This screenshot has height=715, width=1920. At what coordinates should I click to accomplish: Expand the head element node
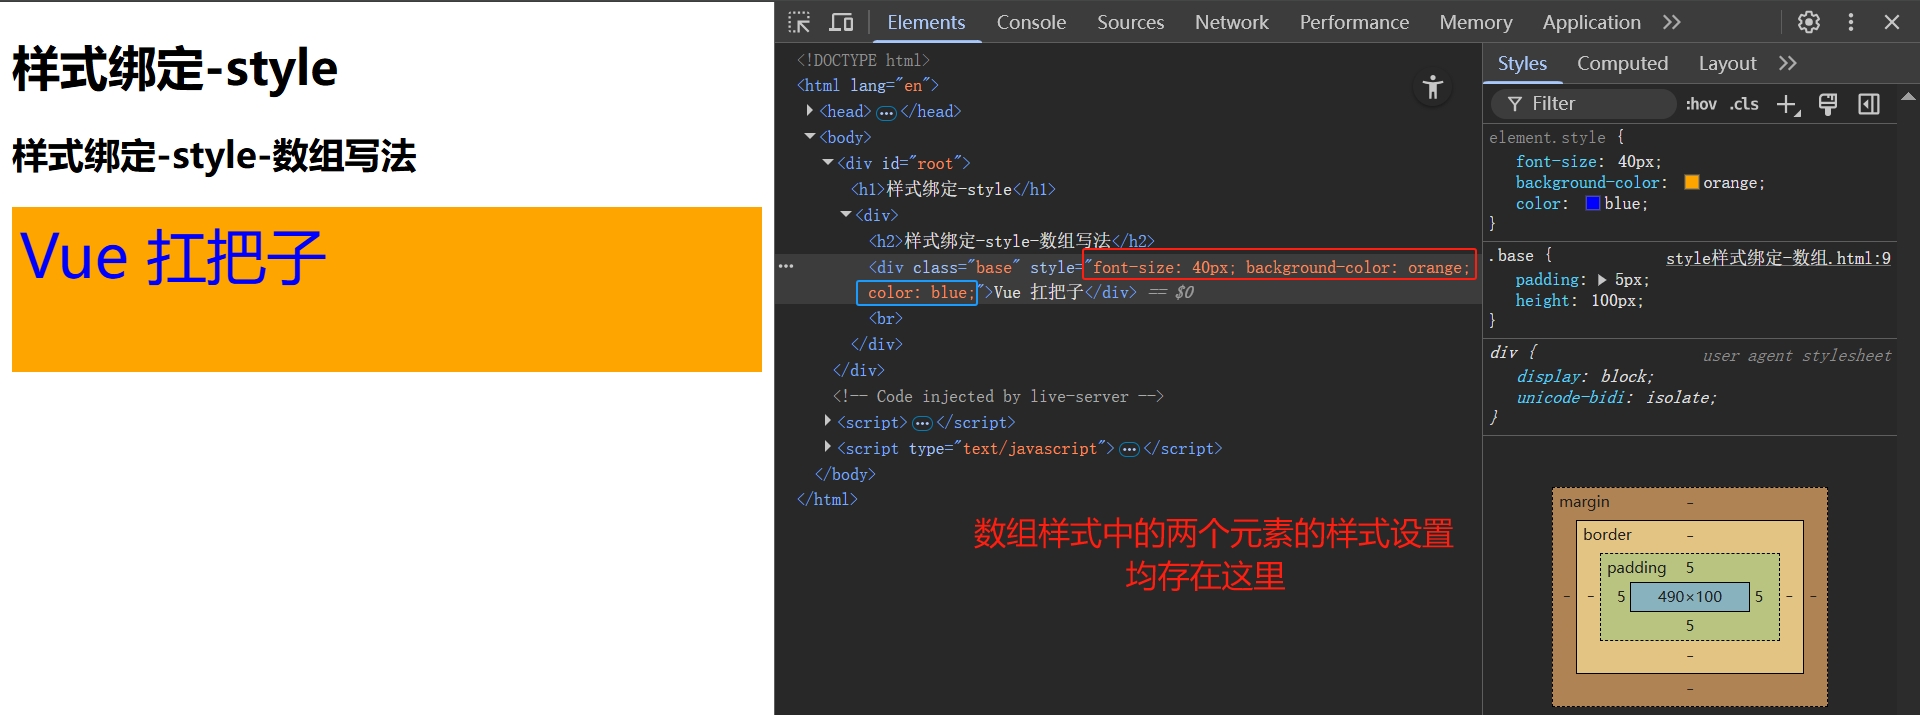click(x=809, y=111)
